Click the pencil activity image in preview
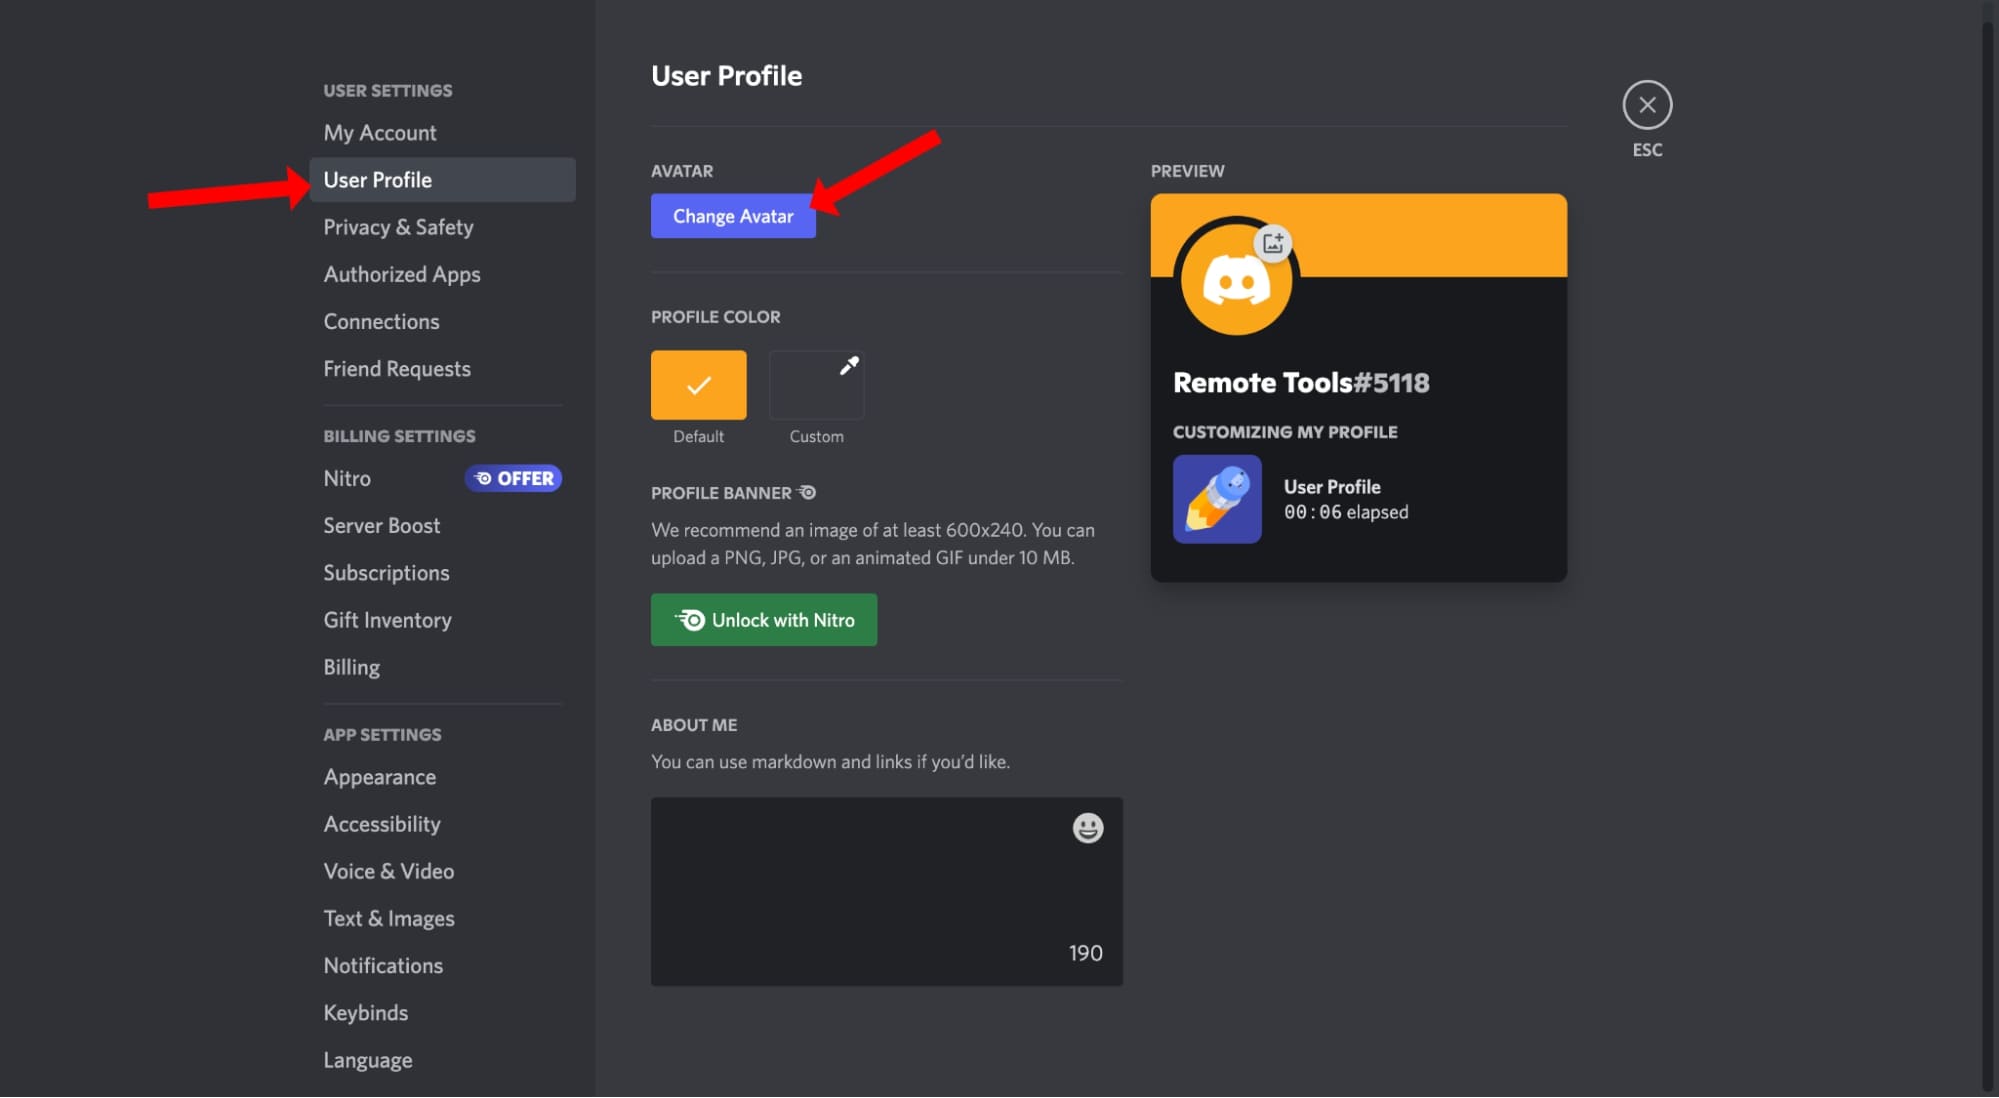This screenshot has width=1999, height=1098. click(x=1217, y=499)
